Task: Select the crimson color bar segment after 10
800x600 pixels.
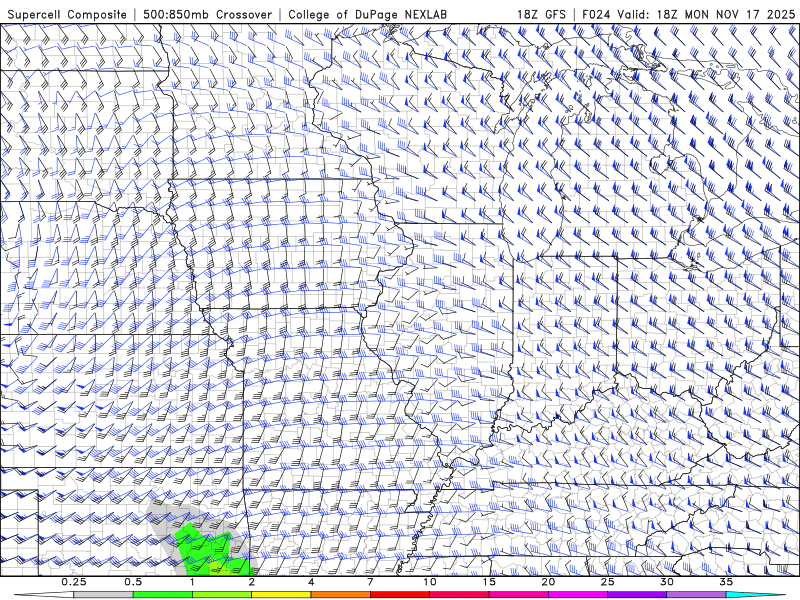Action: point(459,595)
